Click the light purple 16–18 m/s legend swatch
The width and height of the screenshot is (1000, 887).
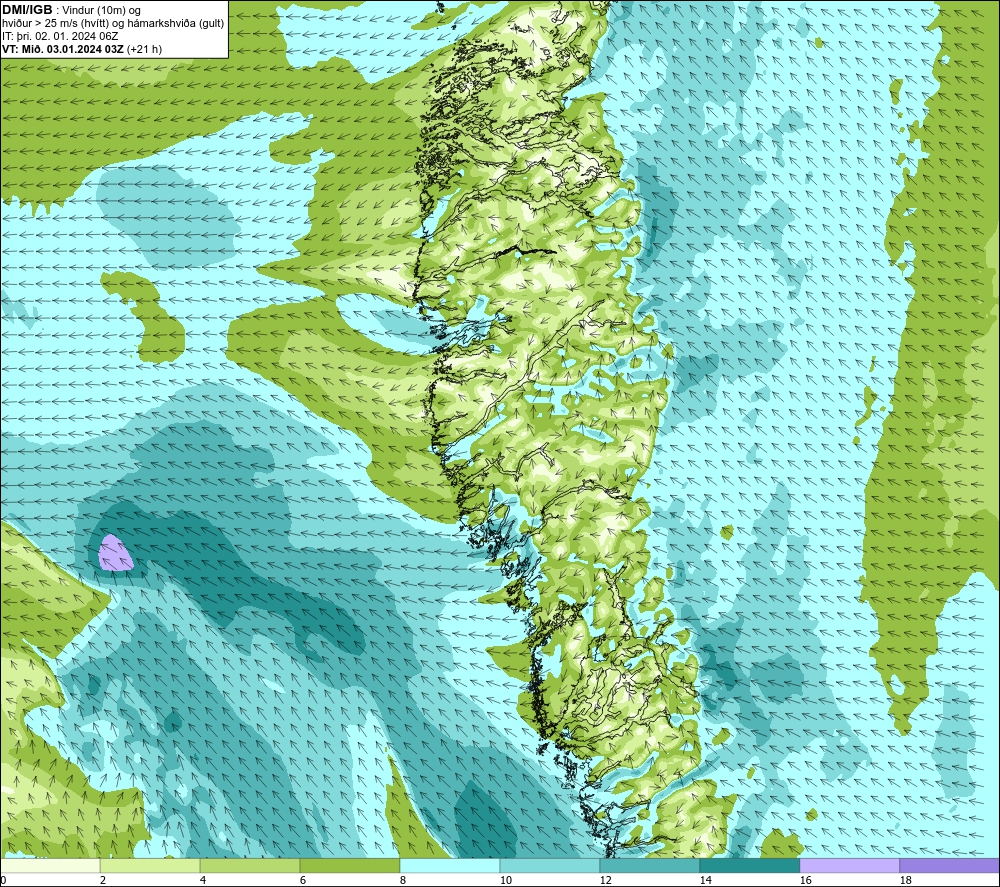point(849,866)
